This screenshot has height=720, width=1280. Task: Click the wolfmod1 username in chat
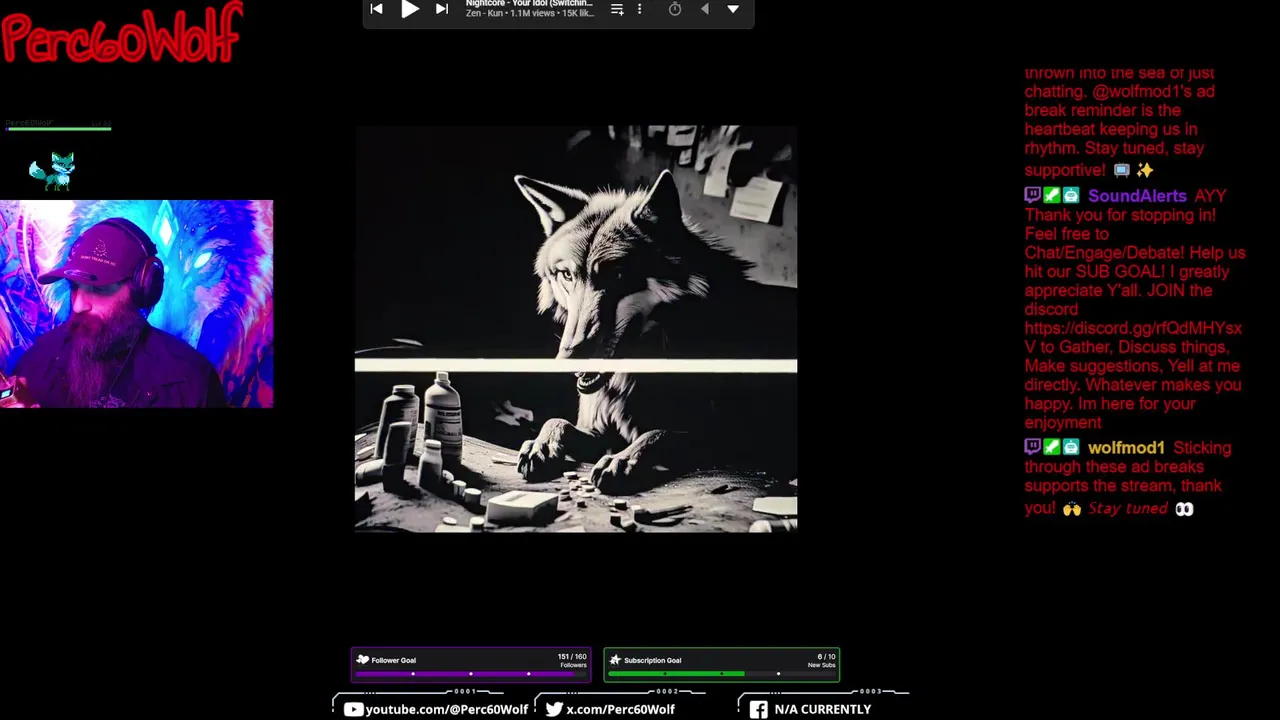[x=1126, y=448]
